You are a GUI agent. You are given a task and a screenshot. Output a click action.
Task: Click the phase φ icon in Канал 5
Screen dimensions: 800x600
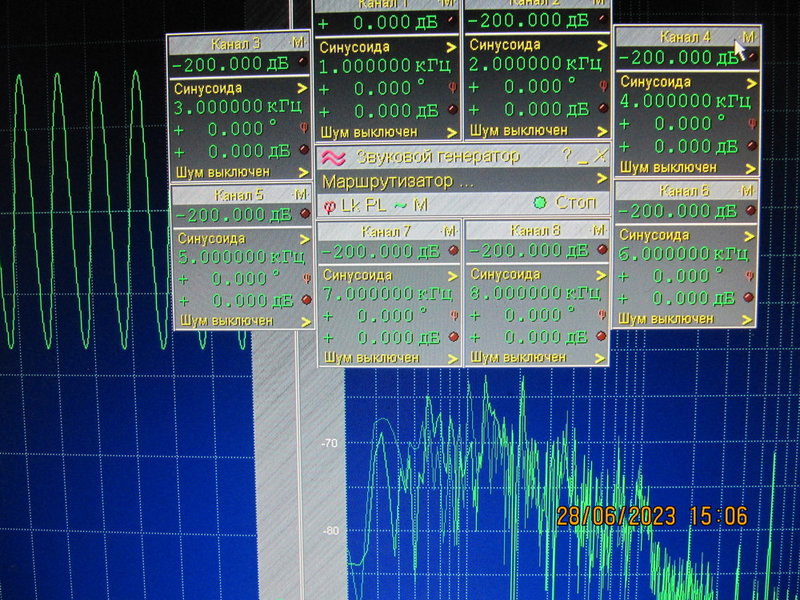tap(307, 278)
